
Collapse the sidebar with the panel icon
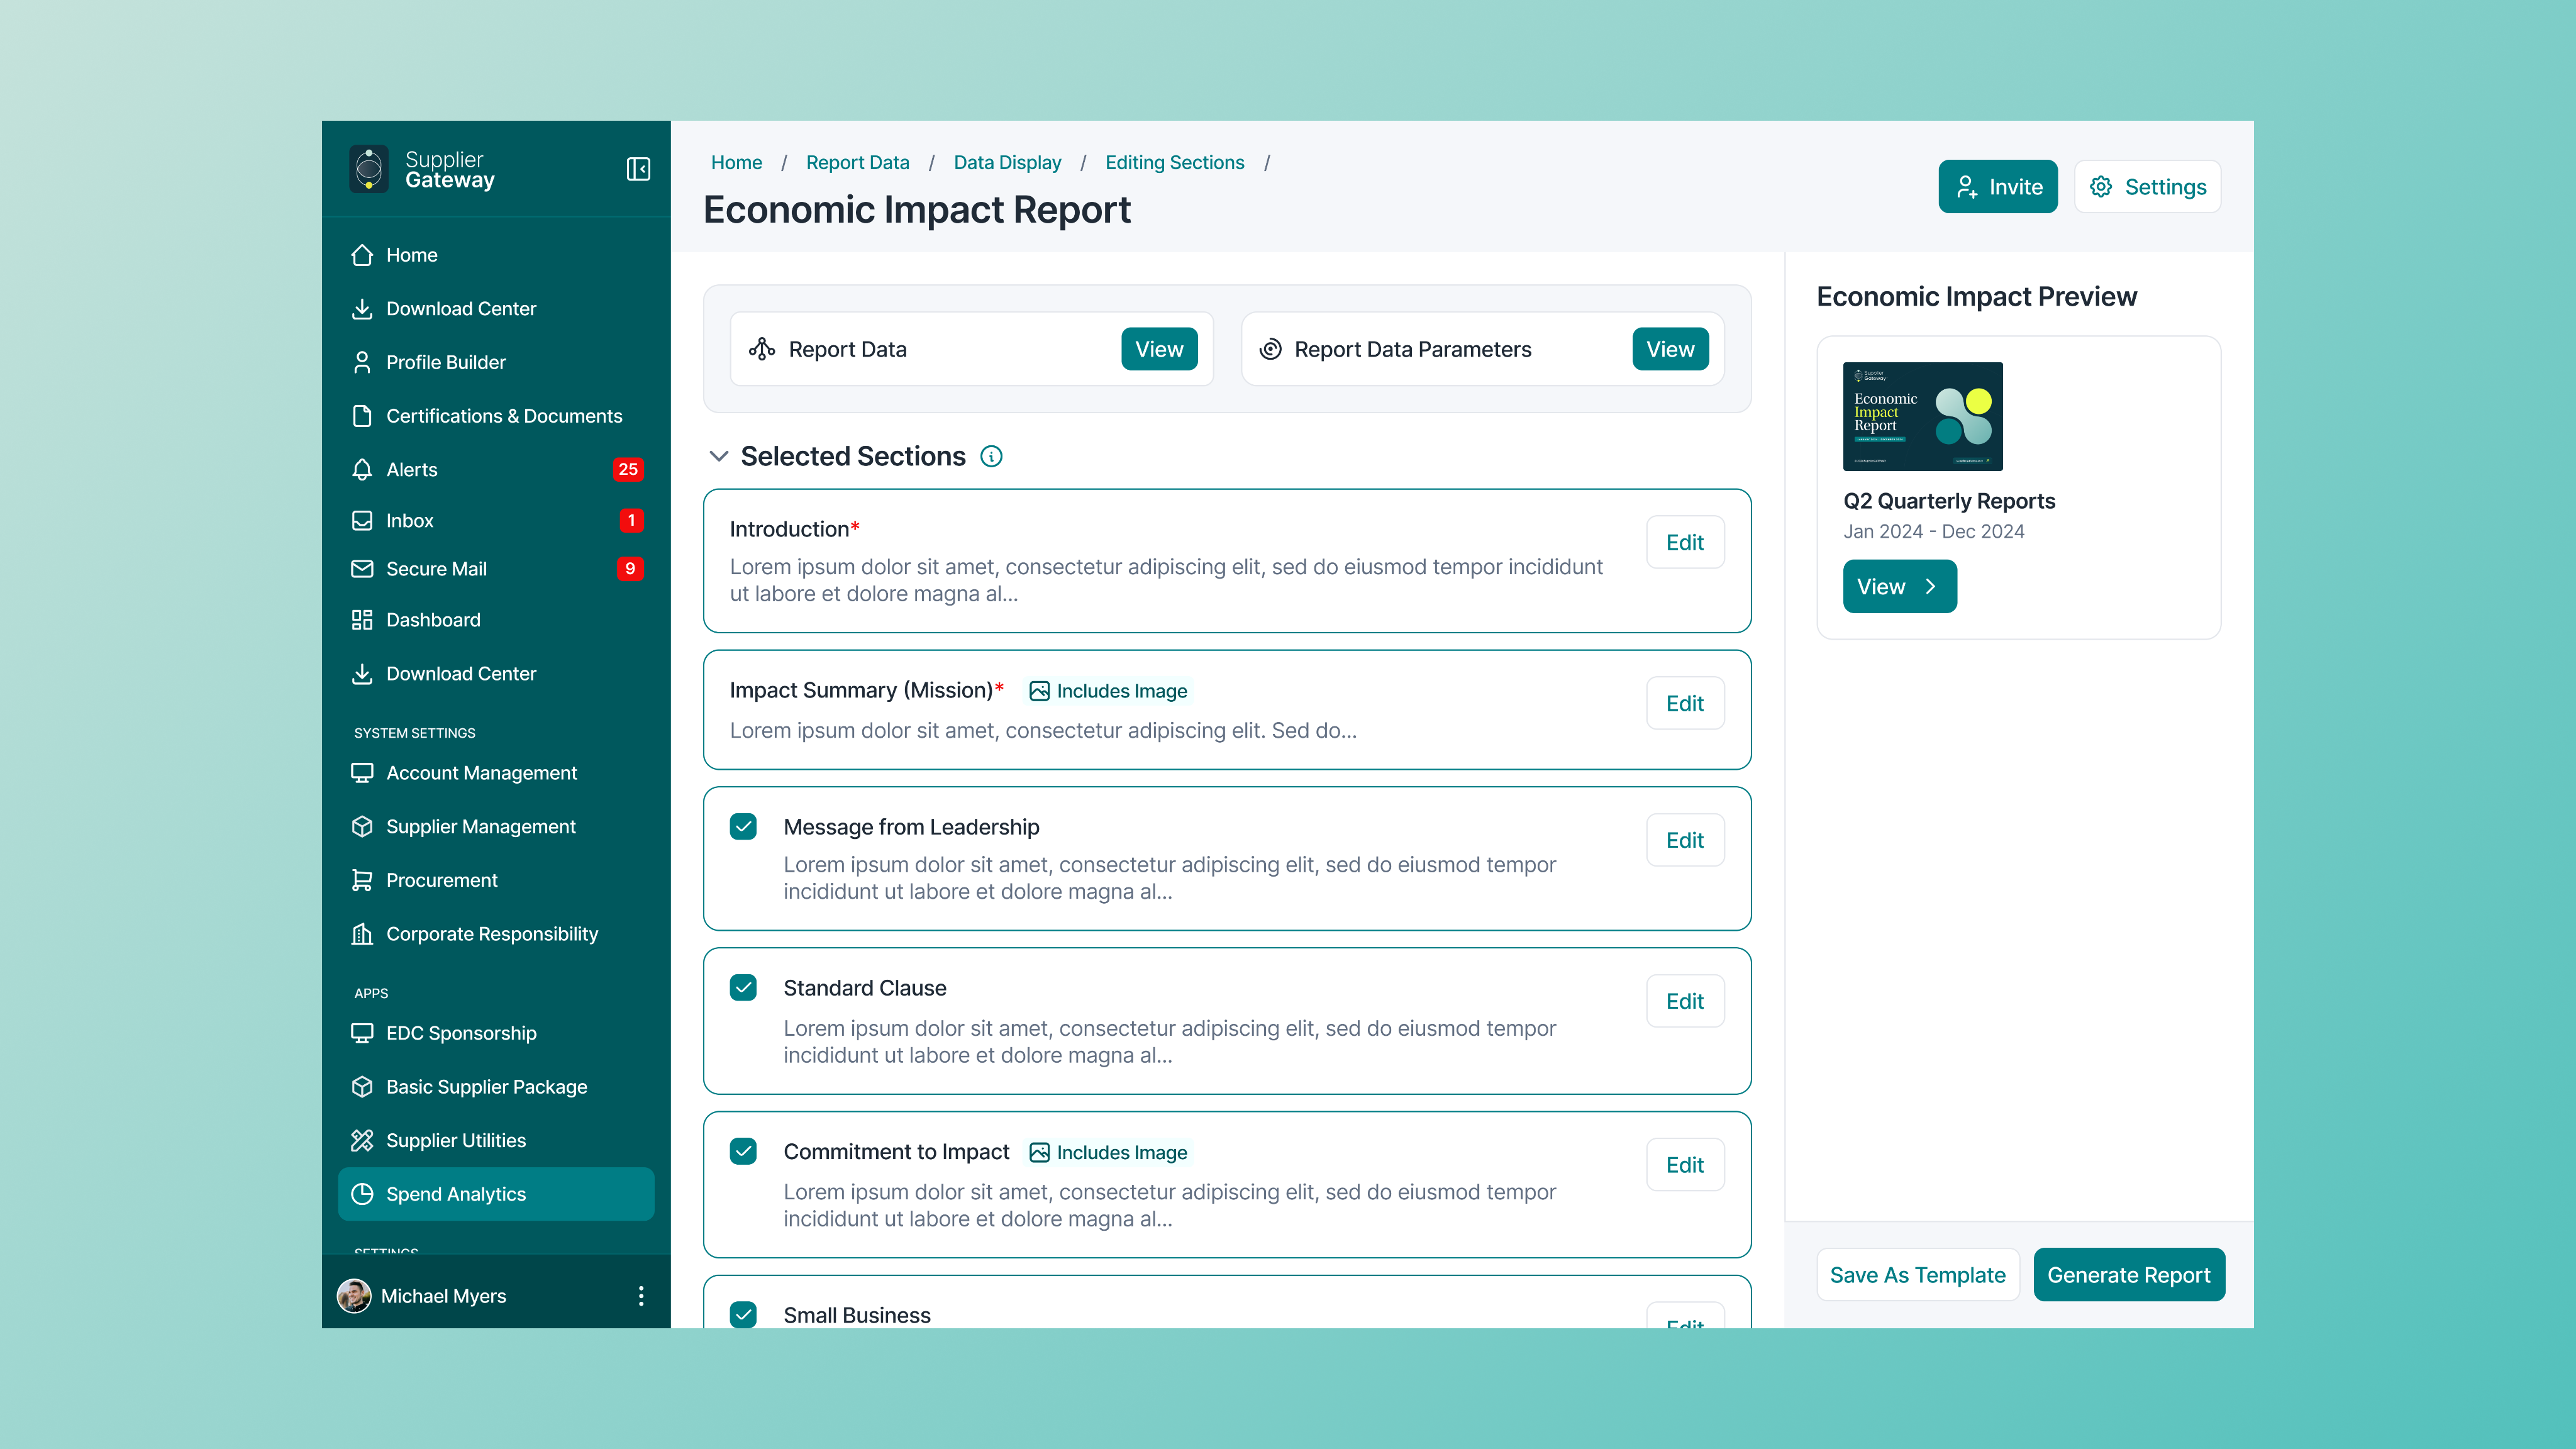(638, 169)
